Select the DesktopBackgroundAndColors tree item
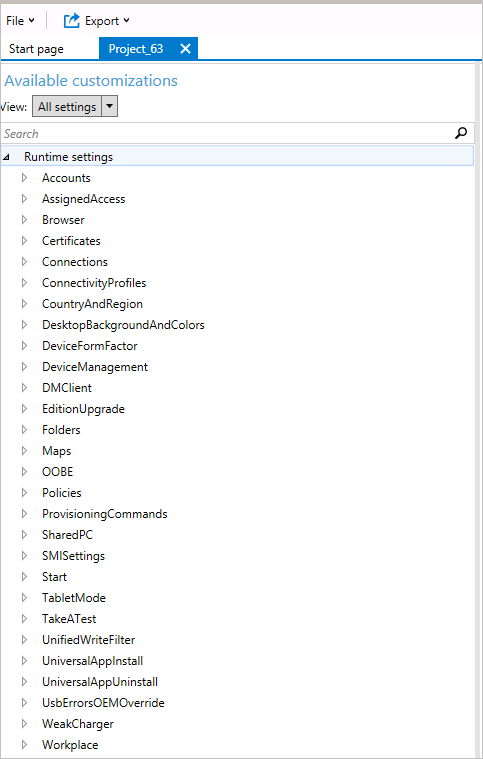This screenshot has height=759, width=483. 123,325
